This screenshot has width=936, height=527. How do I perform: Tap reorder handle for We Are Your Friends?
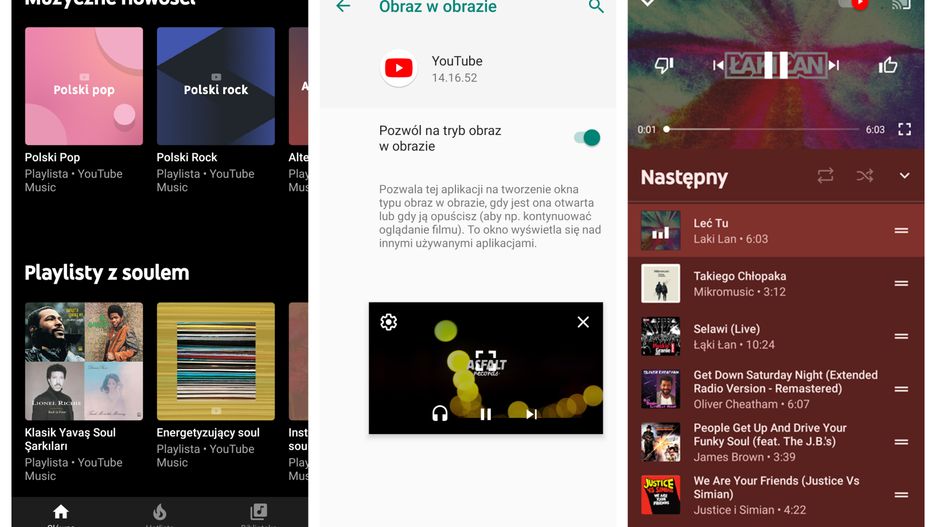point(901,495)
